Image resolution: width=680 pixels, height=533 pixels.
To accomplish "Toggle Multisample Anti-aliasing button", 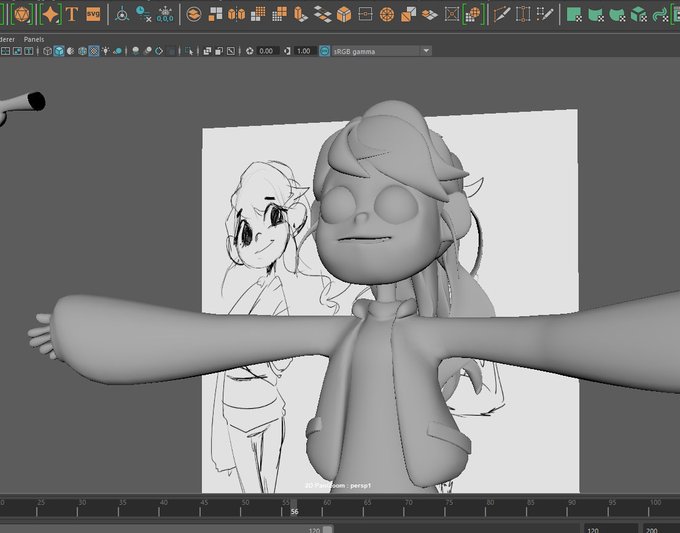I will [159, 51].
